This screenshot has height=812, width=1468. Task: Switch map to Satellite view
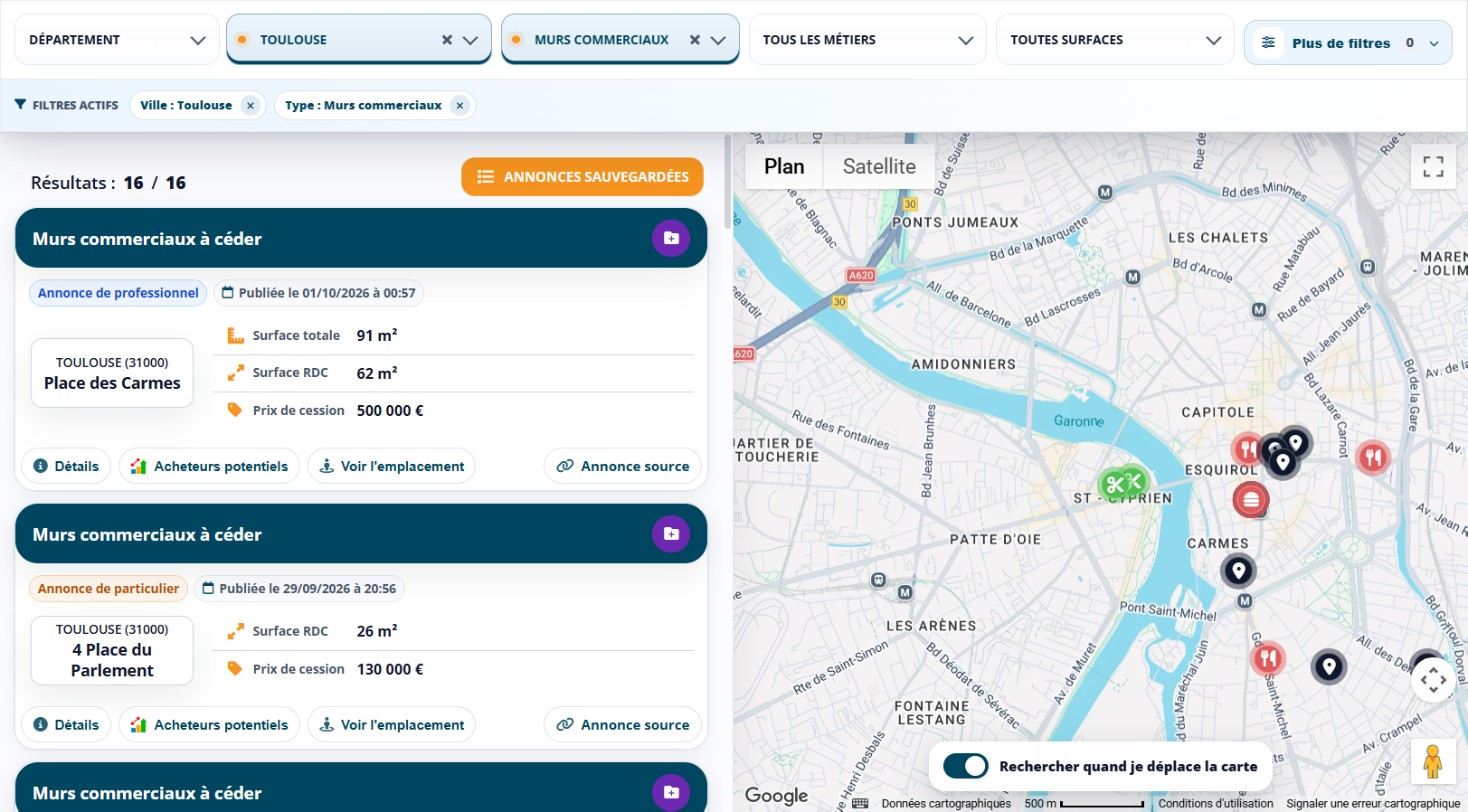(x=879, y=167)
